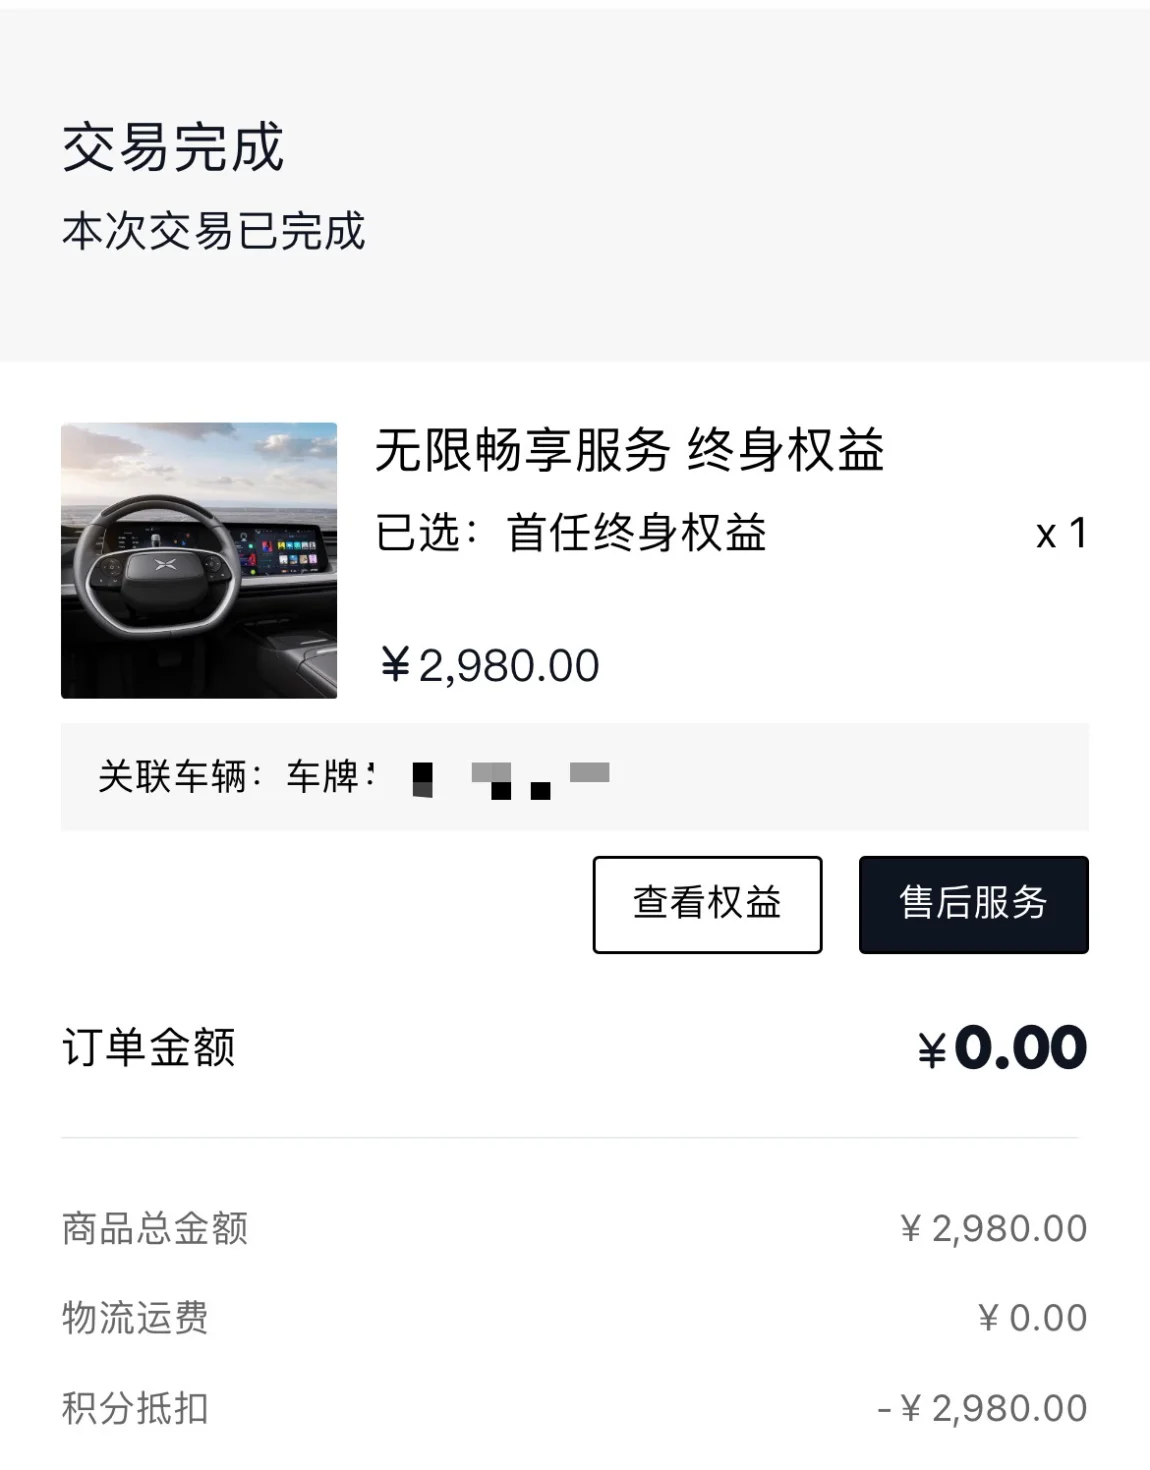
Task: Tap the 积分抵扣 row label
Action: coord(135,1408)
